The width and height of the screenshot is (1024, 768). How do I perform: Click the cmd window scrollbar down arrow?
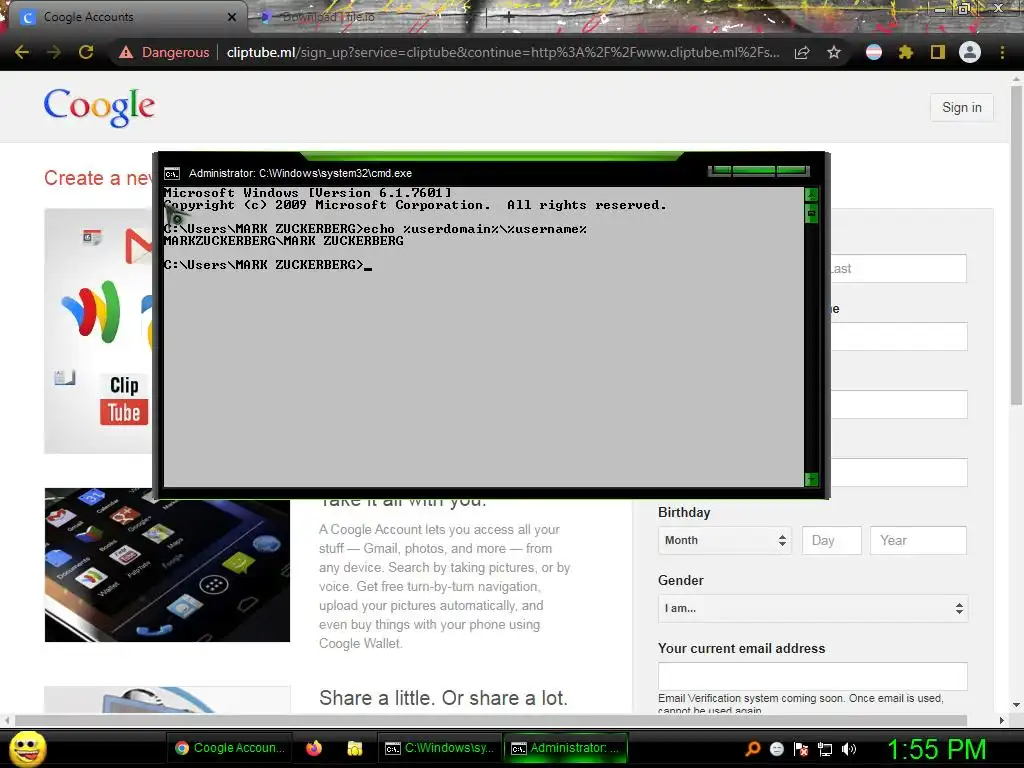coord(811,479)
